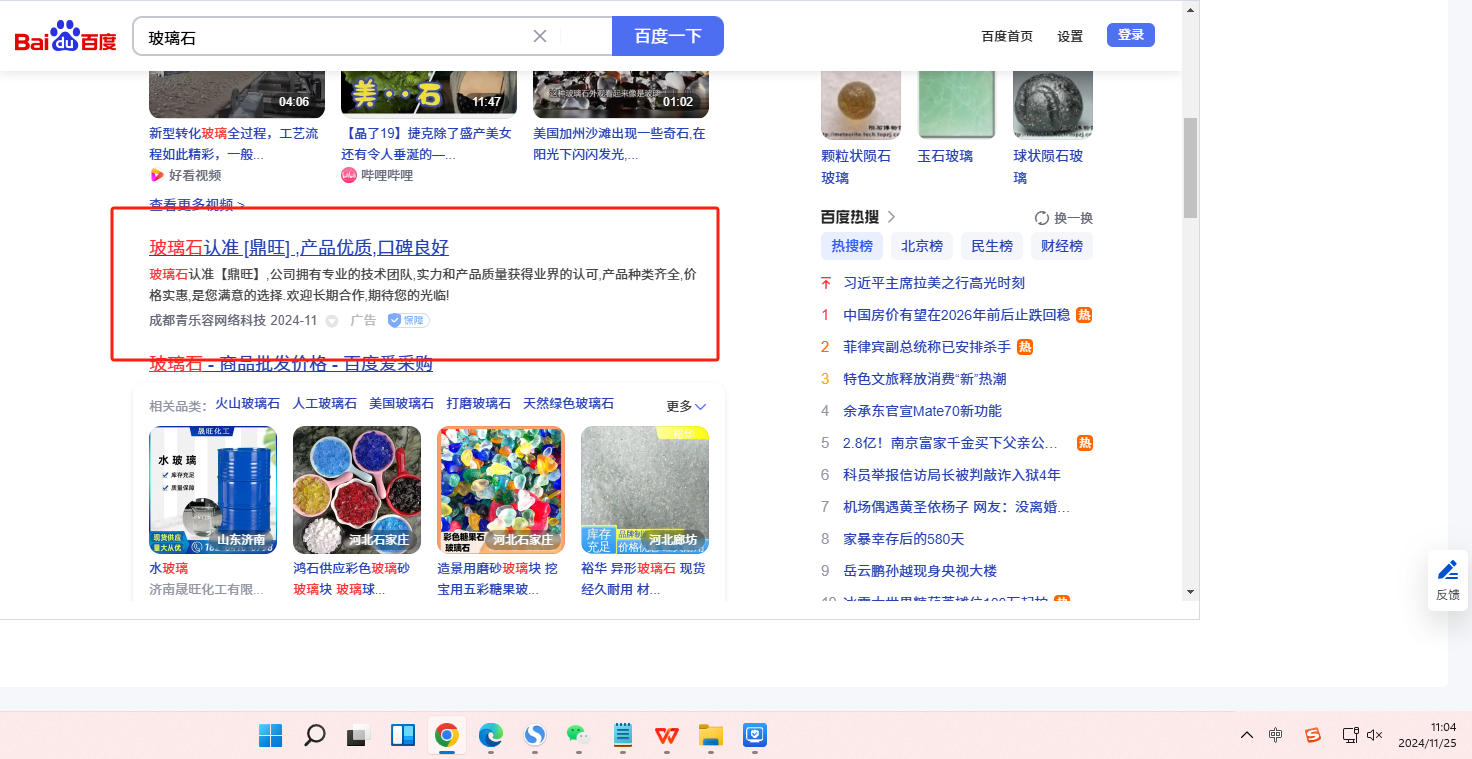The width and height of the screenshot is (1472, 759).
Task: Launch Microsoft Edge from the taskbar
Action: (x=490, y=736)
